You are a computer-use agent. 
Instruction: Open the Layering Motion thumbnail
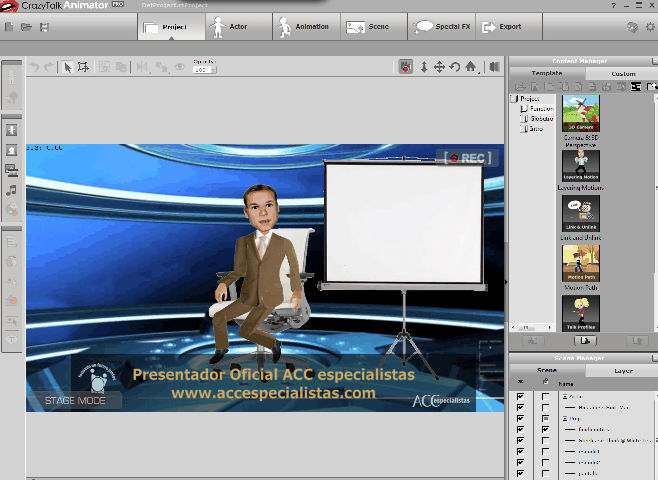(x=581, y=166)
